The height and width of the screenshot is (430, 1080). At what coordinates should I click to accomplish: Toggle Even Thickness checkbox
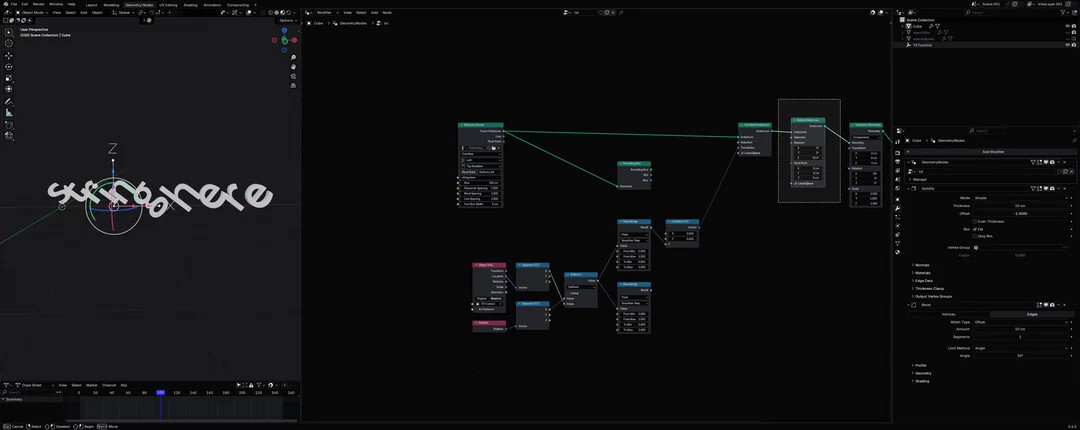[975, 221]
